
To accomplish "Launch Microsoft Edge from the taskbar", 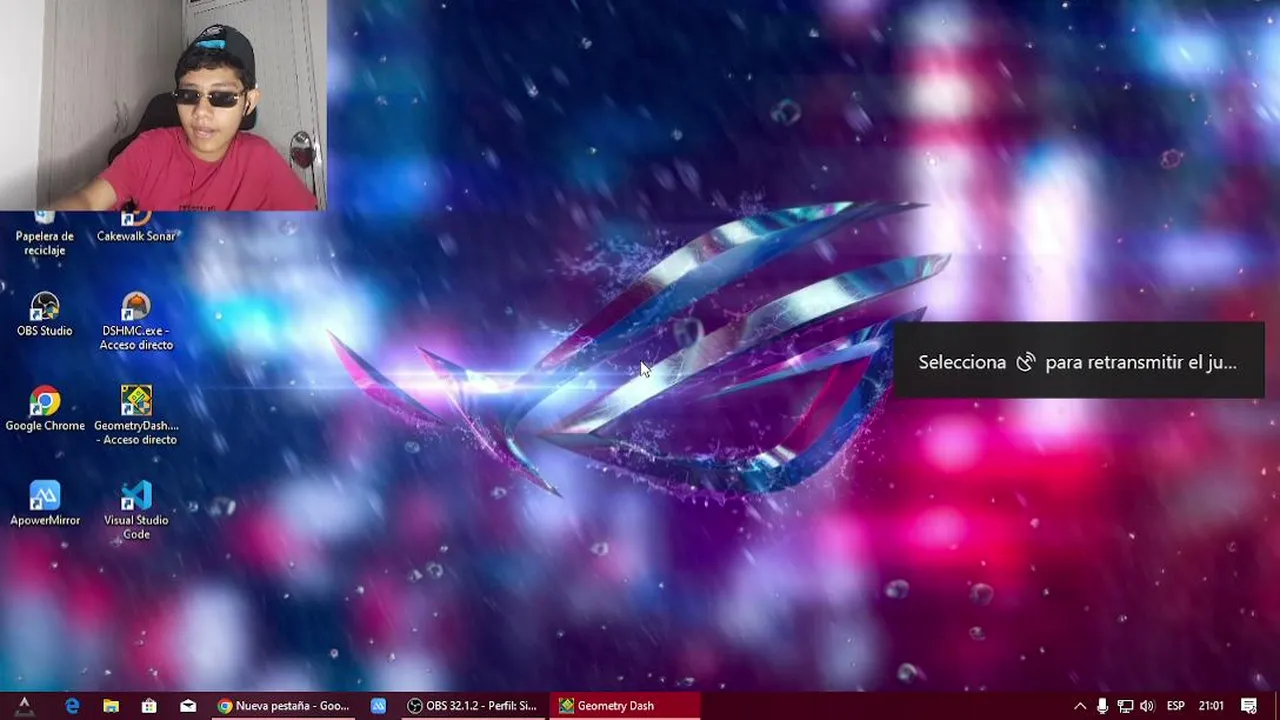I will click(72, 706).
